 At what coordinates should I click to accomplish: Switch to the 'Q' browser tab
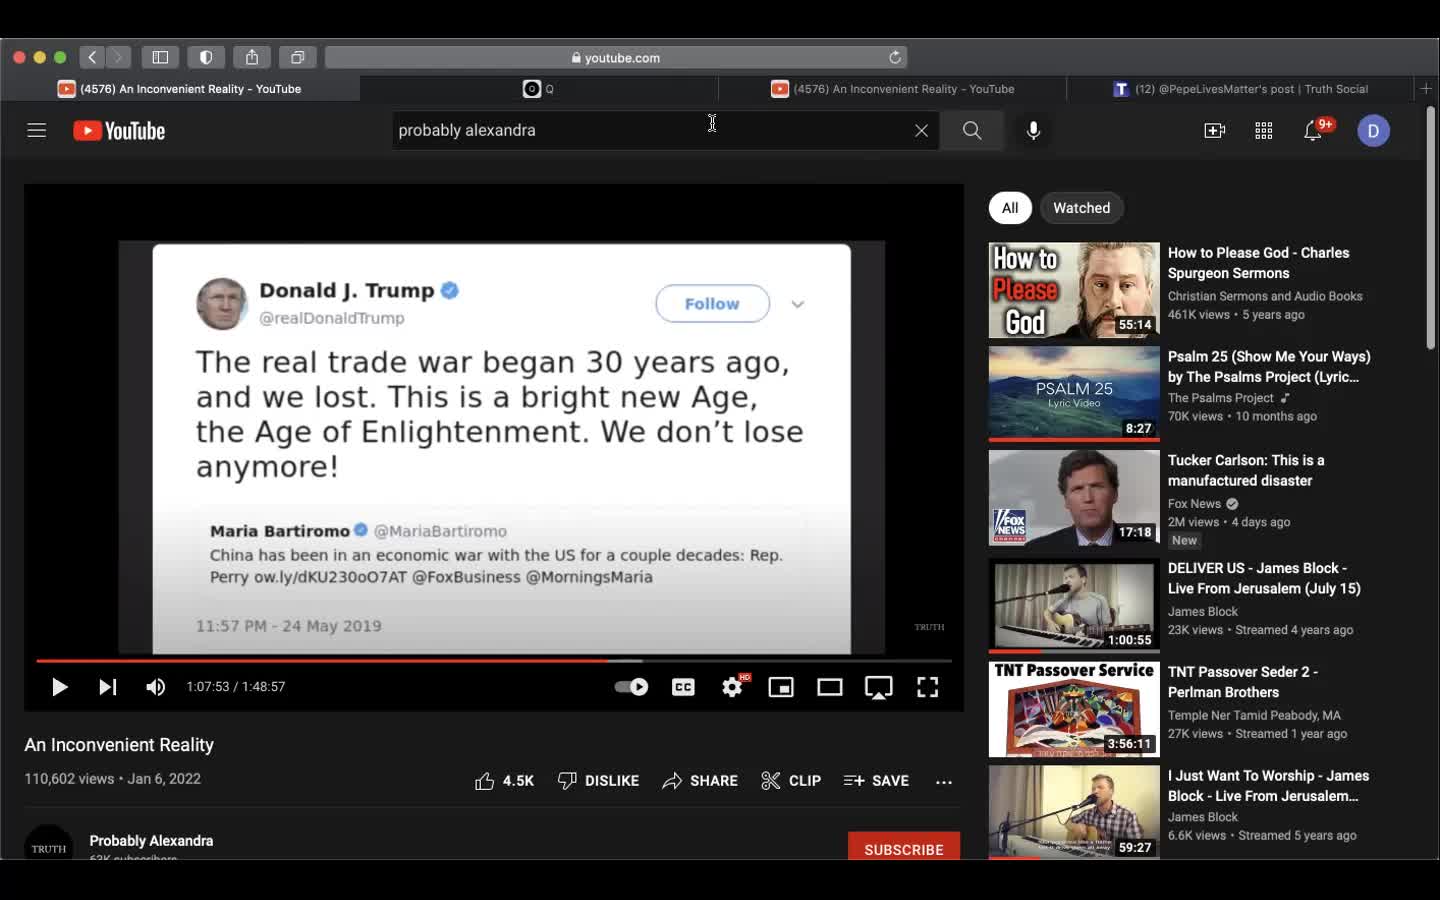[x=538, y=89]
